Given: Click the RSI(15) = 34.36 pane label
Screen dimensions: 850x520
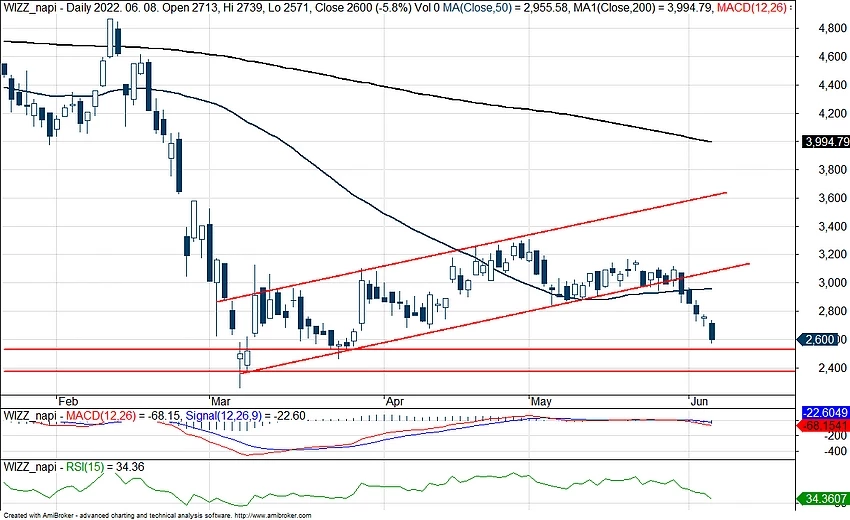Looking at the screenshot, I should coord(105,466).
